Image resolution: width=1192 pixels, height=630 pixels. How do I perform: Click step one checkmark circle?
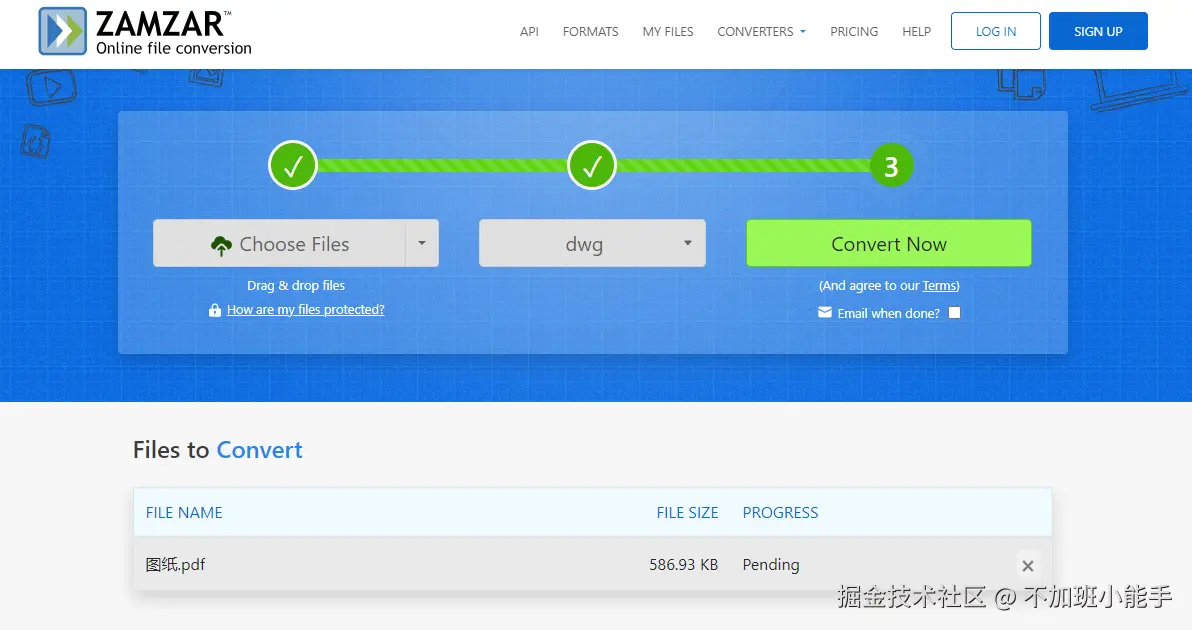pyautogui.click(x=293, y=166)
